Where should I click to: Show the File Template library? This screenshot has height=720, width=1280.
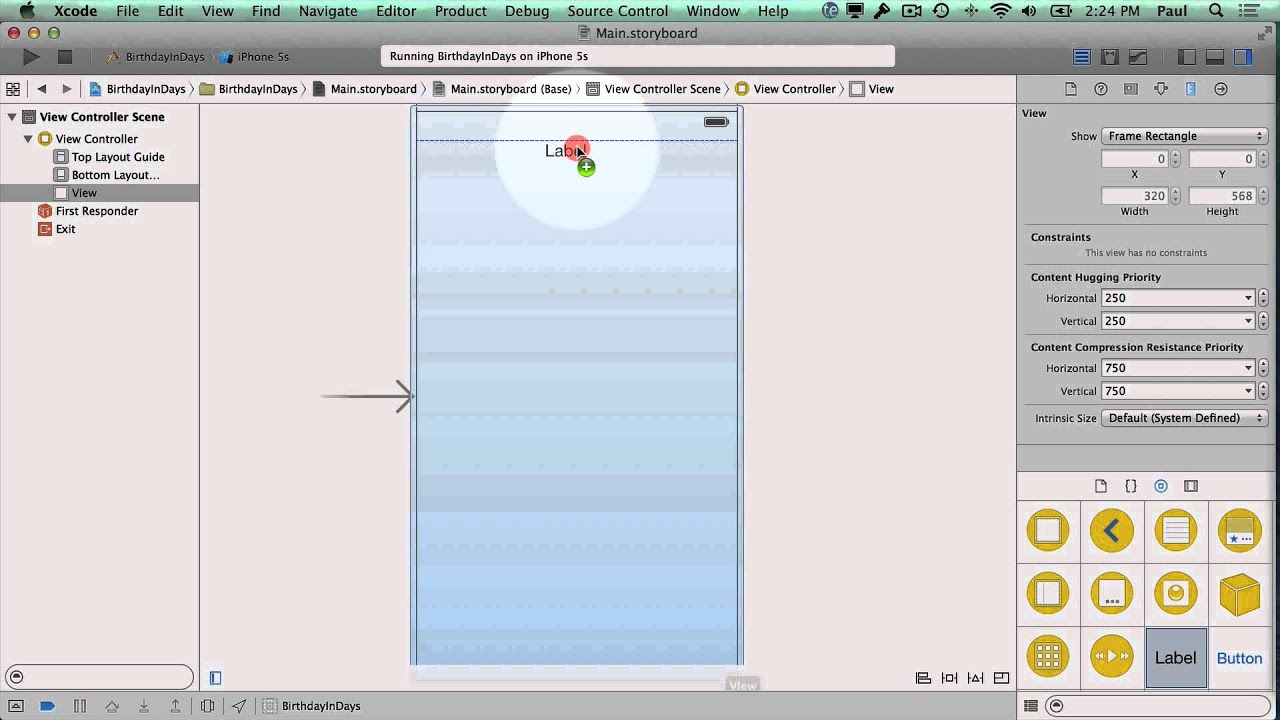point(1101,486)
